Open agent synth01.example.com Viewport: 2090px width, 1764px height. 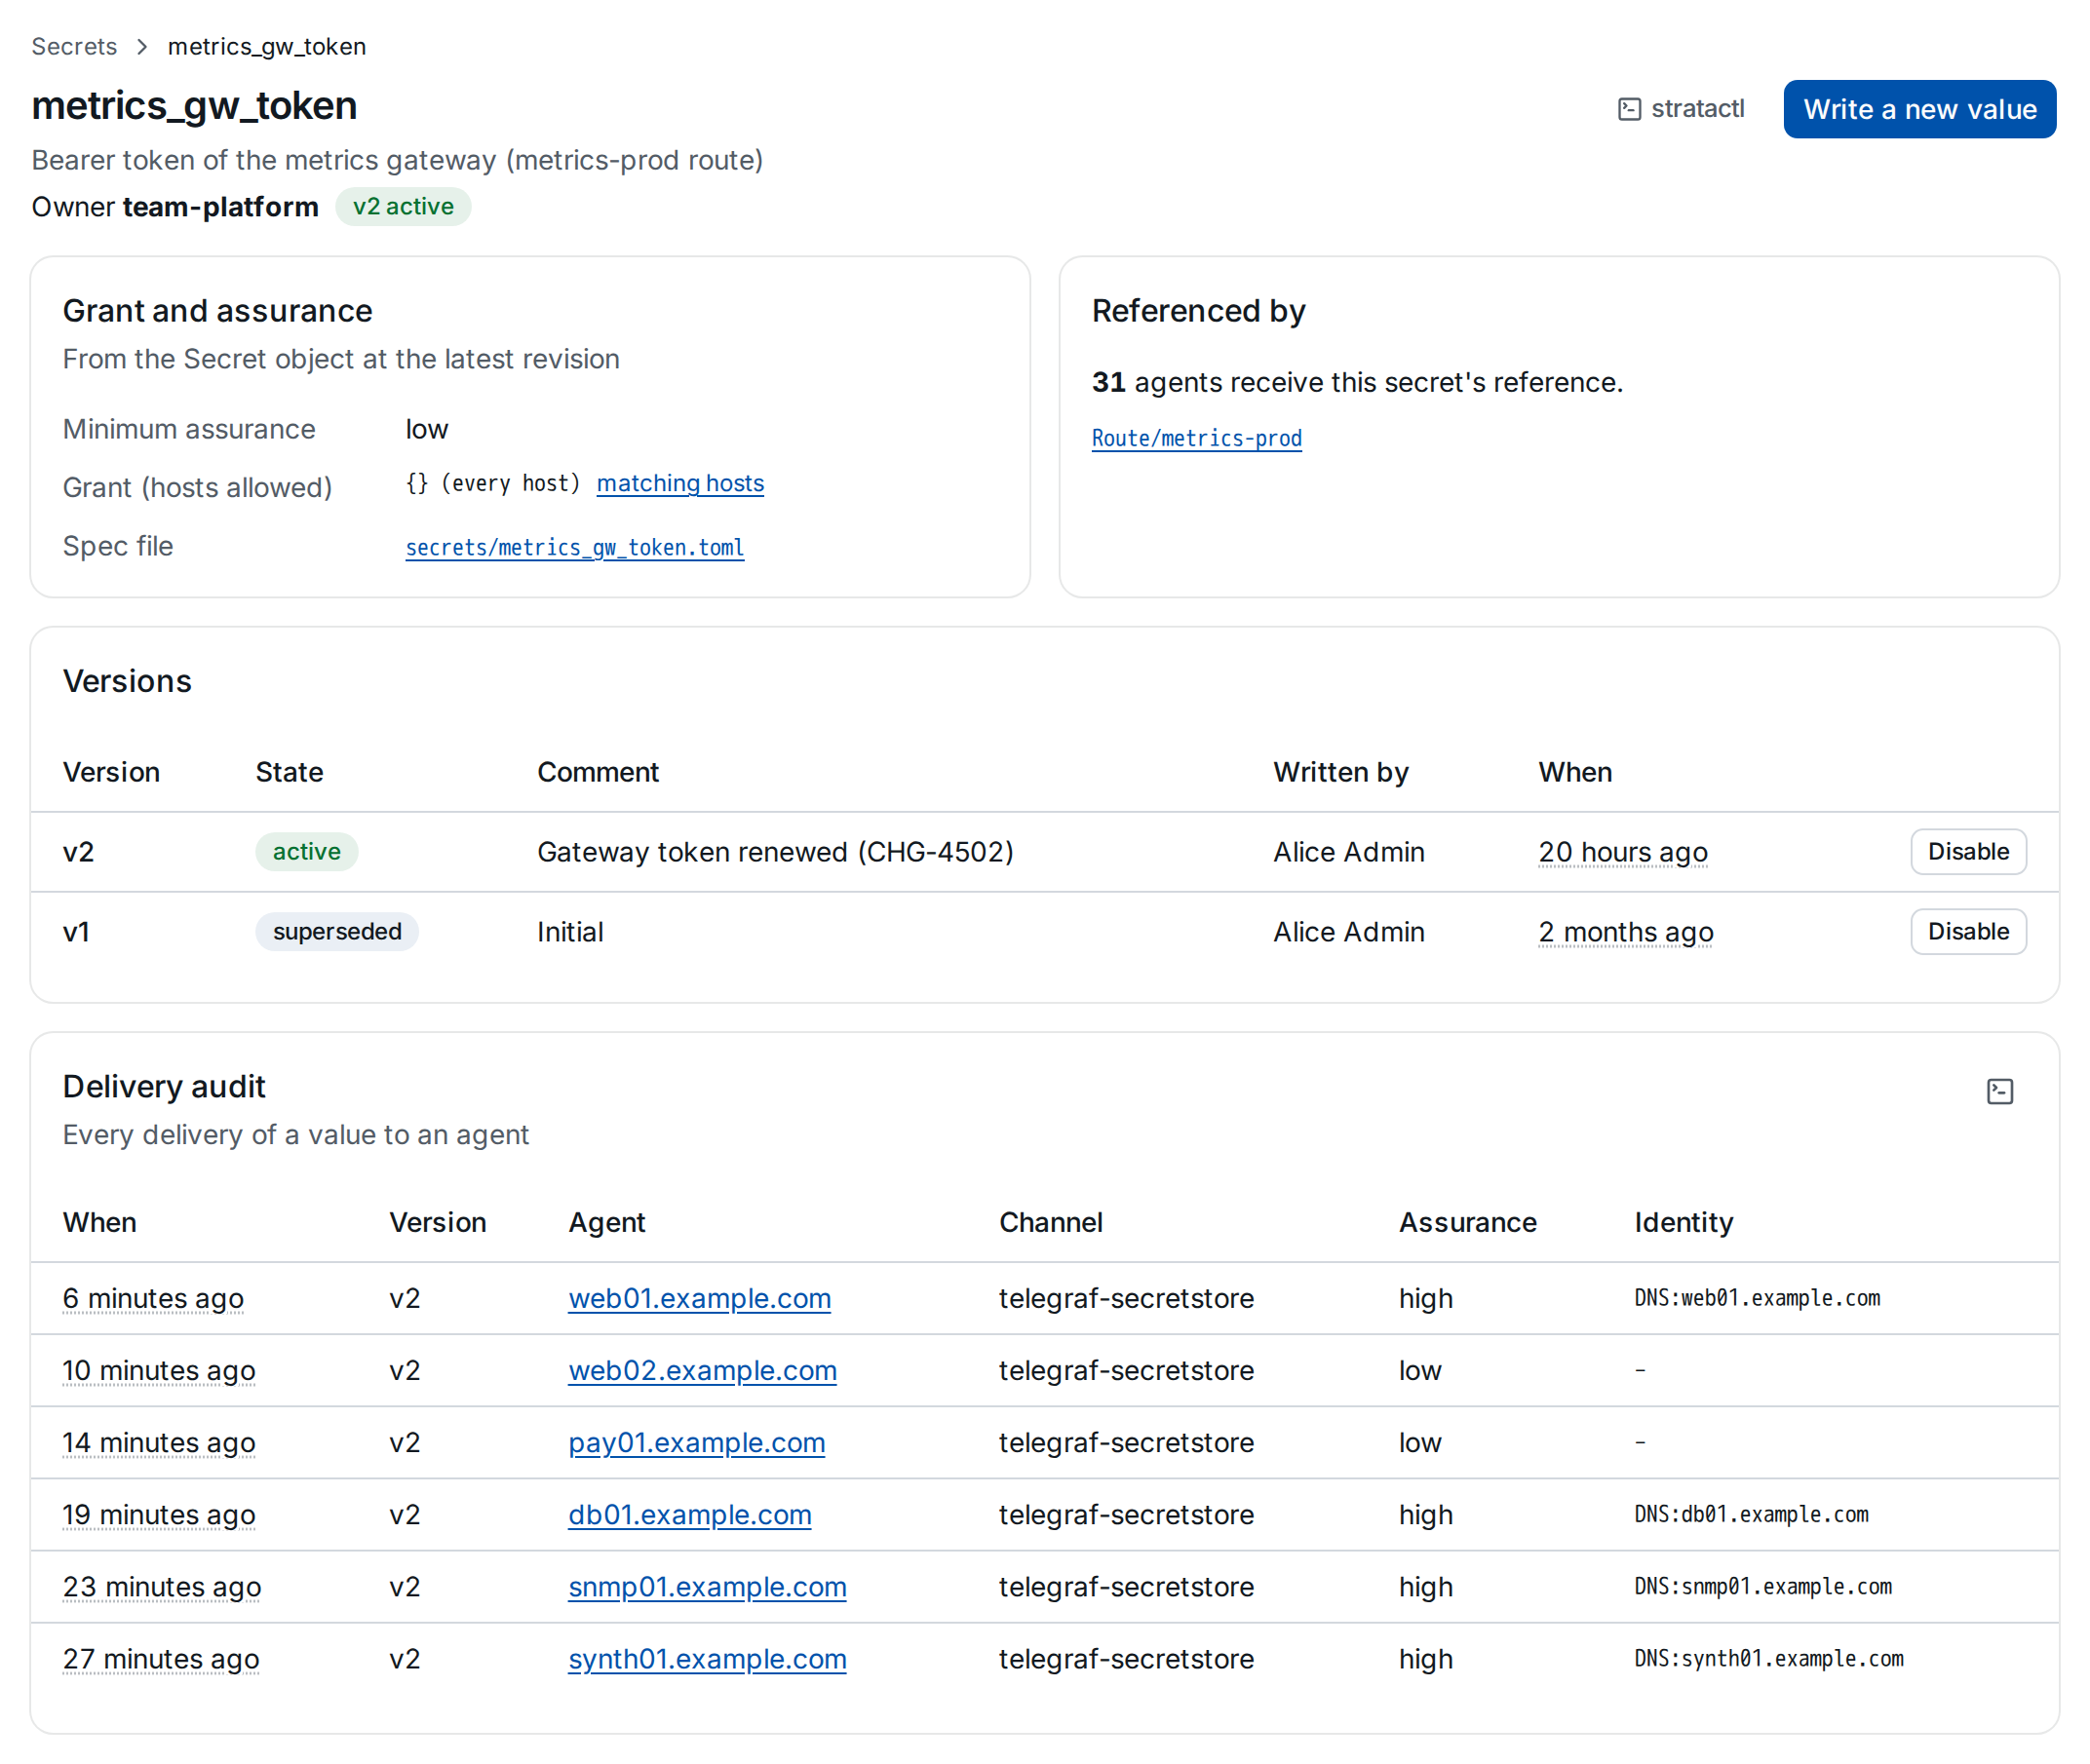[707, 1658]
